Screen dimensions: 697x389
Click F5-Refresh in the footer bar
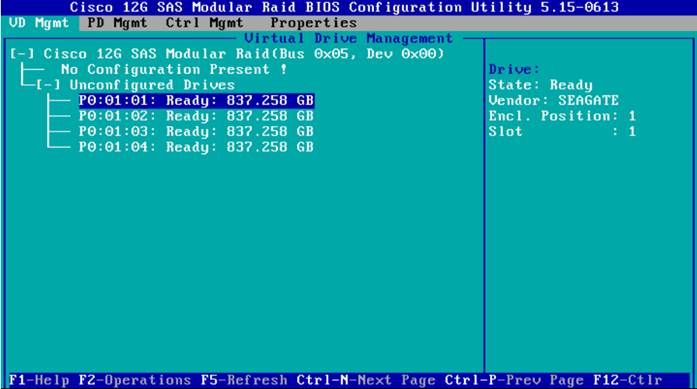point(244,381)
